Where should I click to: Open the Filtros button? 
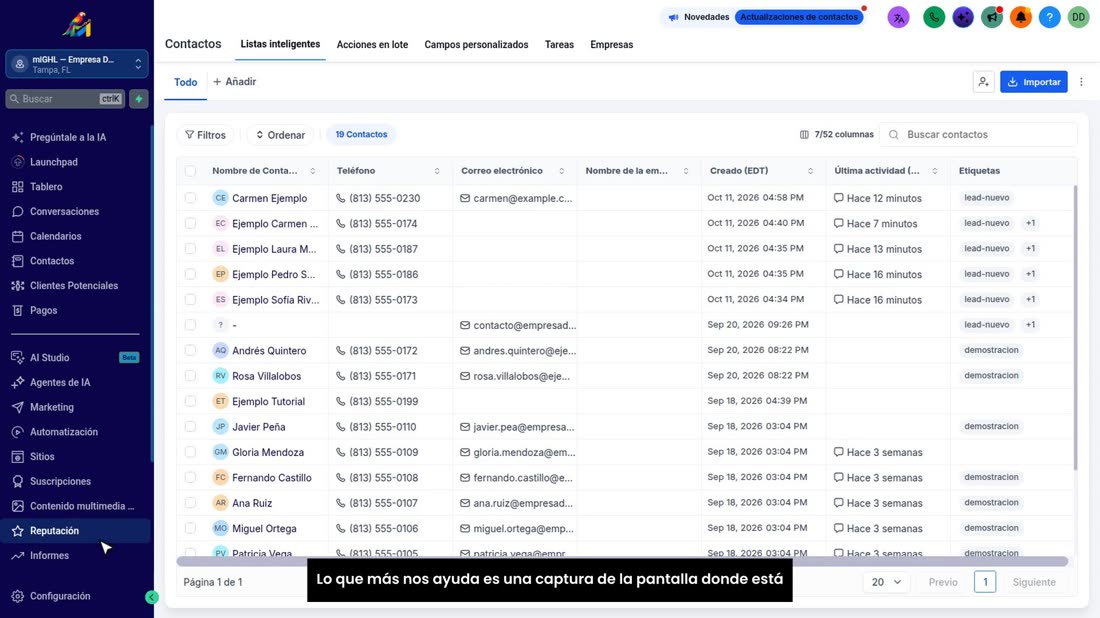pyautogui.click(x=206, y=135)
